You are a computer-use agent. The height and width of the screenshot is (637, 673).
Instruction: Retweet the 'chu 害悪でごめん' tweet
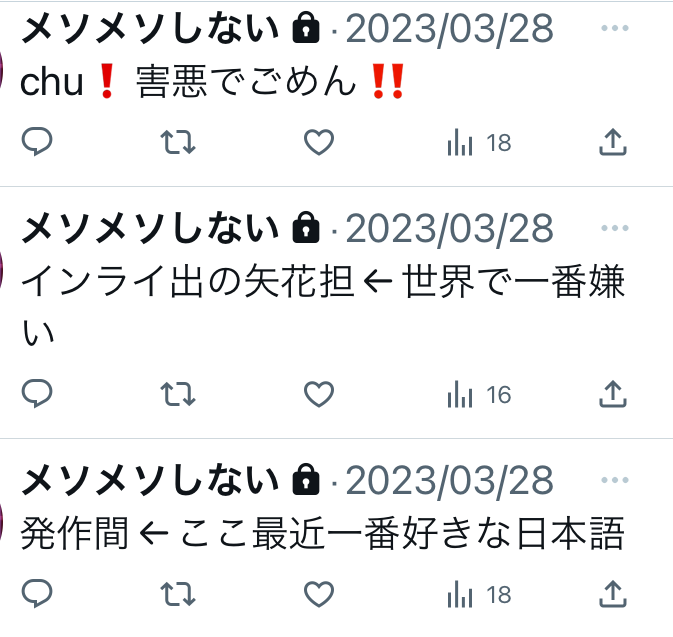(178, 142)
